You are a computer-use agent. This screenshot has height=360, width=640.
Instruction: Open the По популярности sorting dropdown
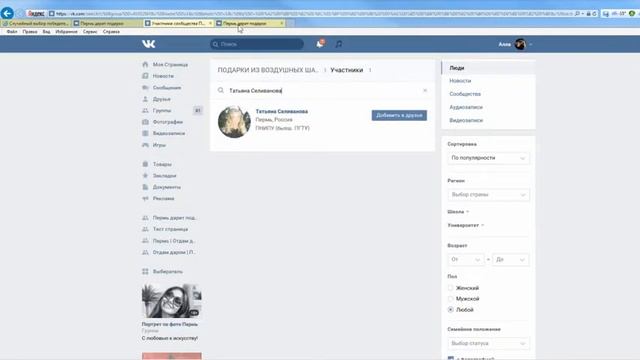488,158
